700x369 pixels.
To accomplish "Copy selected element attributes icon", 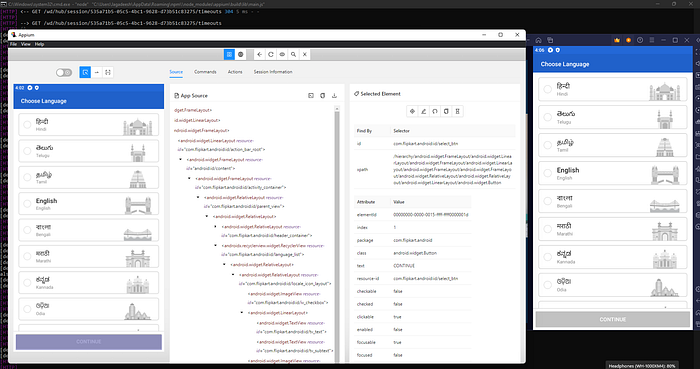I will point(446,111).
